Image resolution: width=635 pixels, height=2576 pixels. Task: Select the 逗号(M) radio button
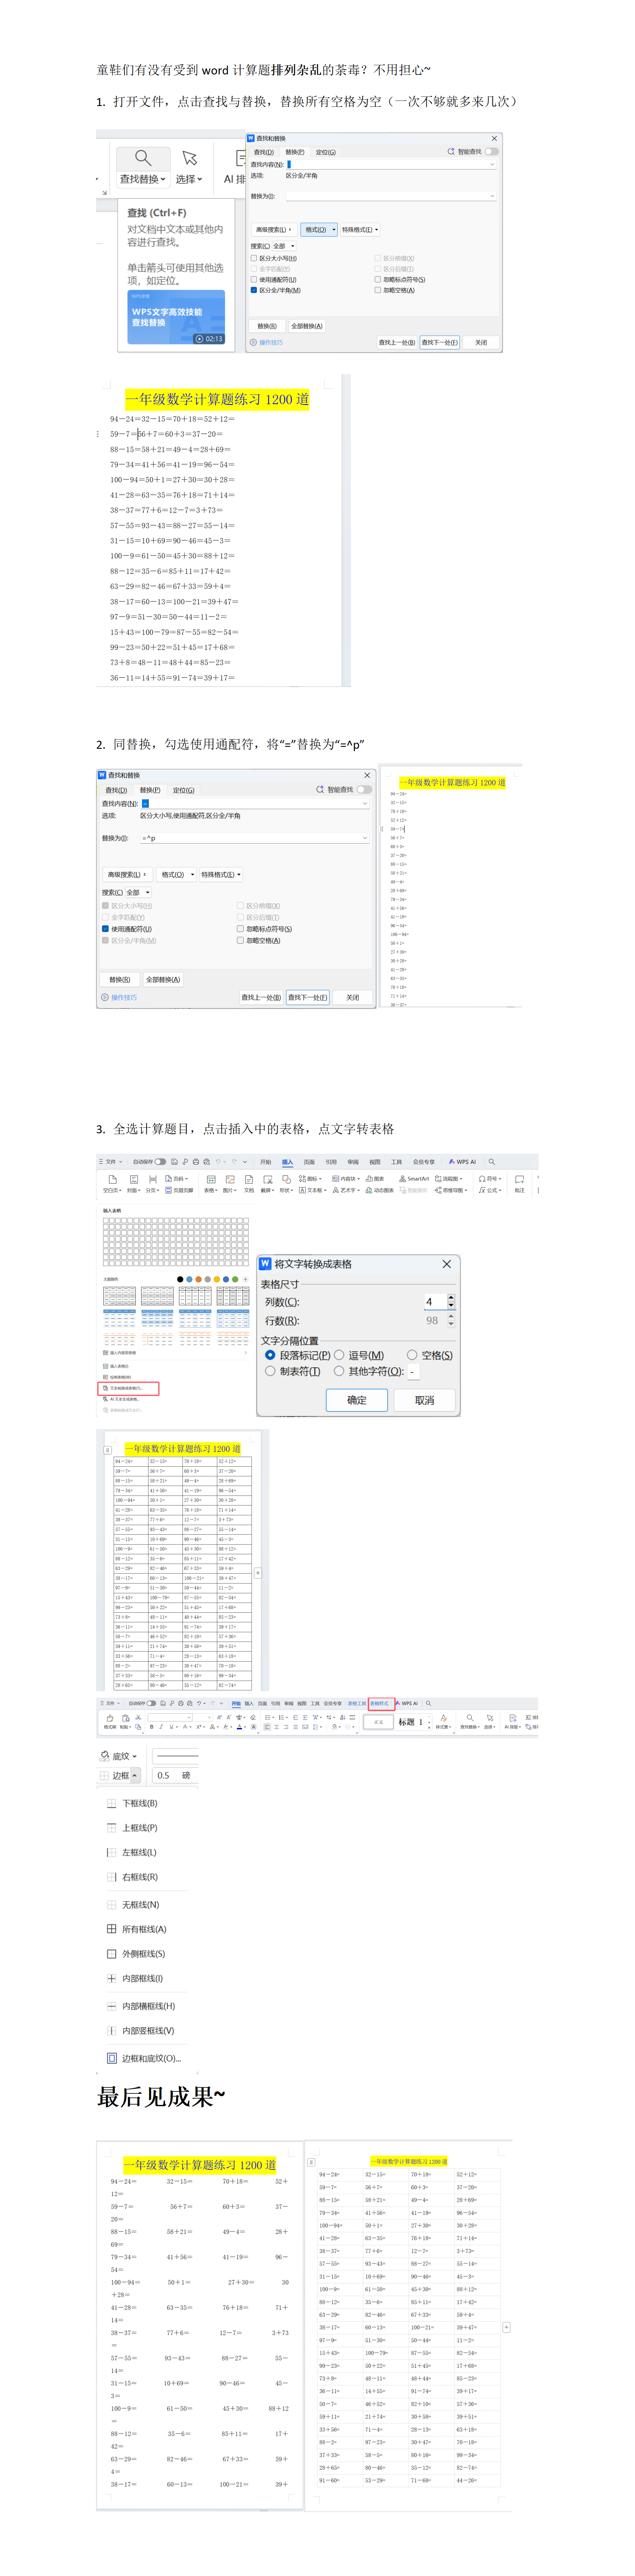[x=339, y=1355]
